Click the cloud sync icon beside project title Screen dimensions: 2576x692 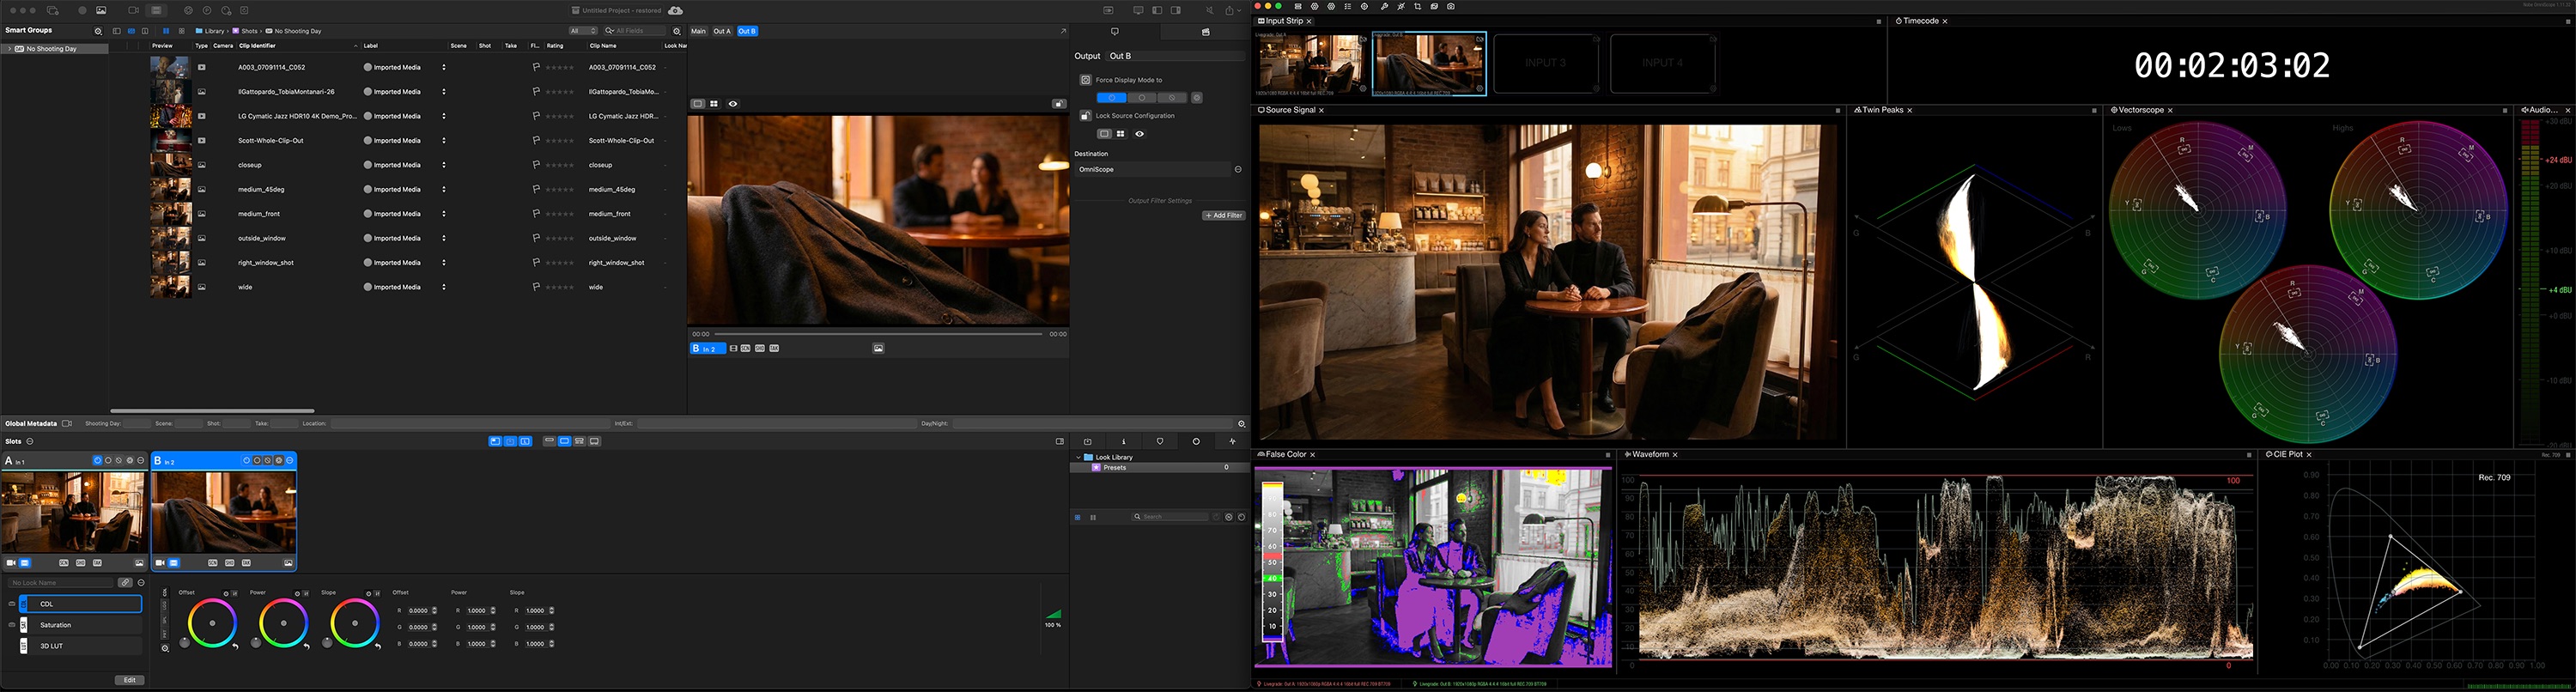click(675, 10)
